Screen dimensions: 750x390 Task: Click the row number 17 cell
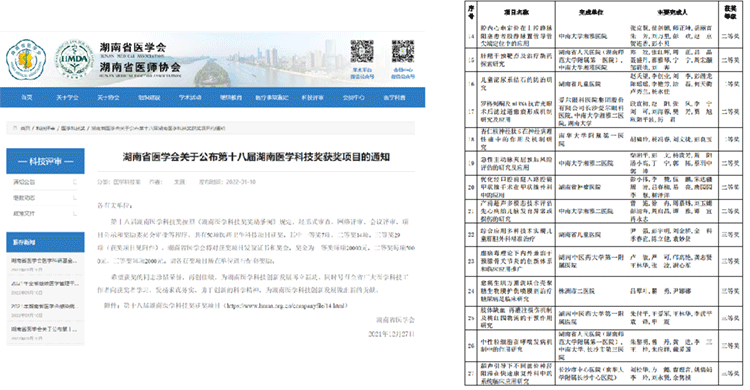point(471,111)
